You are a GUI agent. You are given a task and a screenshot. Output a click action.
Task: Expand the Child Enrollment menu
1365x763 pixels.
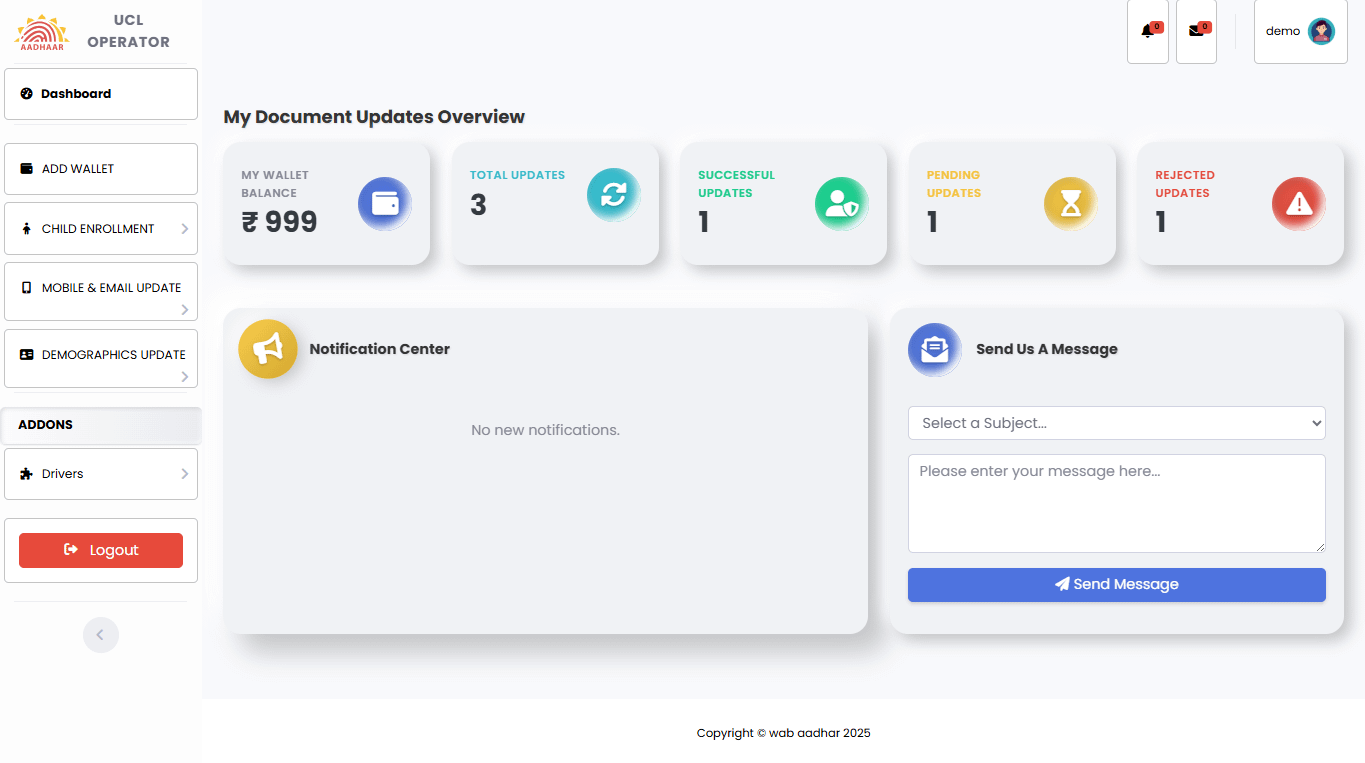click(101, 229)
